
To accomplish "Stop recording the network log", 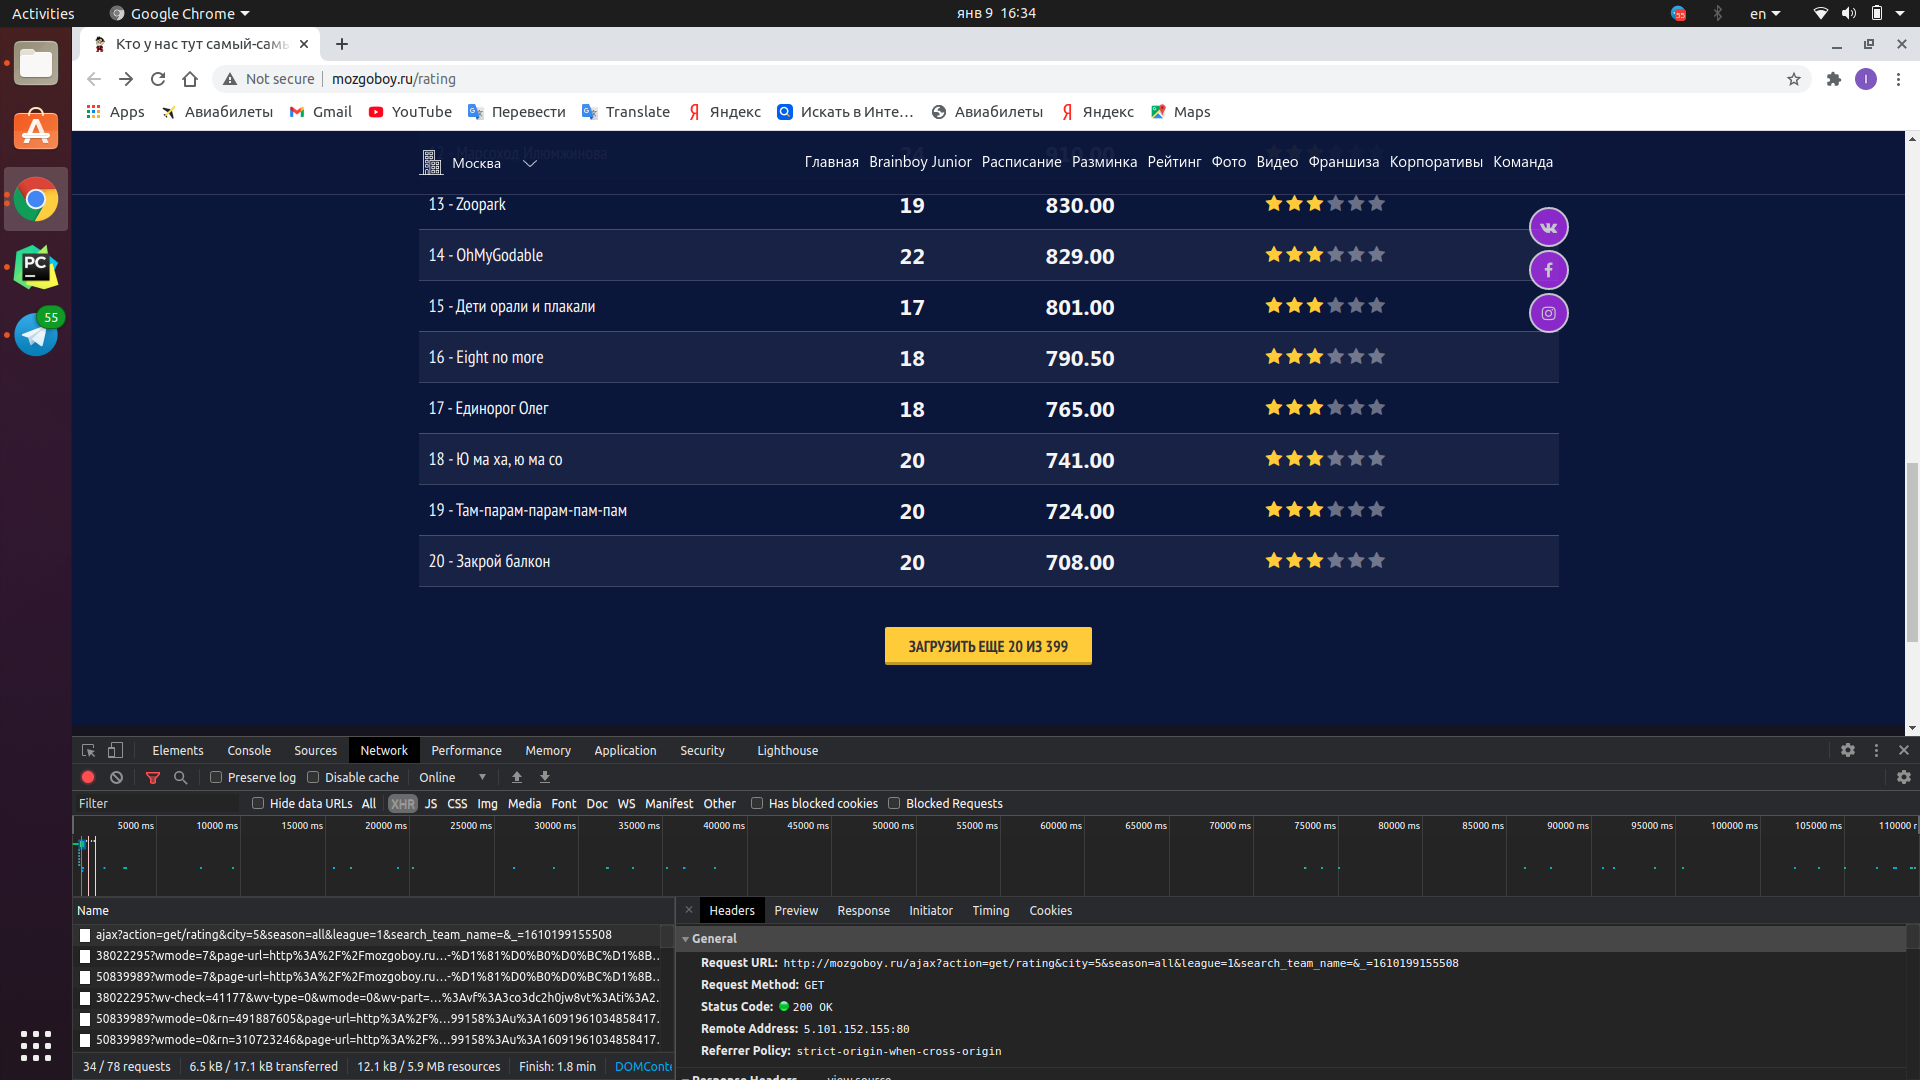I will click(88, 777).
